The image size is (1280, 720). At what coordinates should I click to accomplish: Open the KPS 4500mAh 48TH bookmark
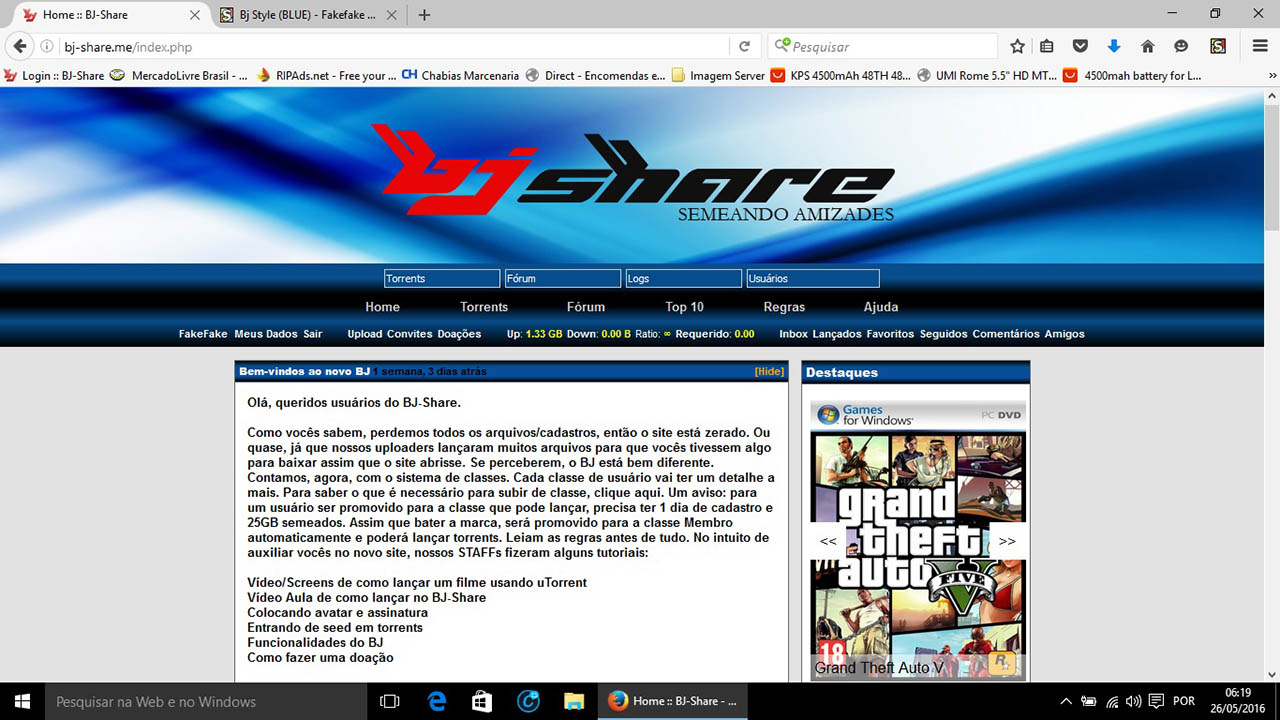(841, 75)
